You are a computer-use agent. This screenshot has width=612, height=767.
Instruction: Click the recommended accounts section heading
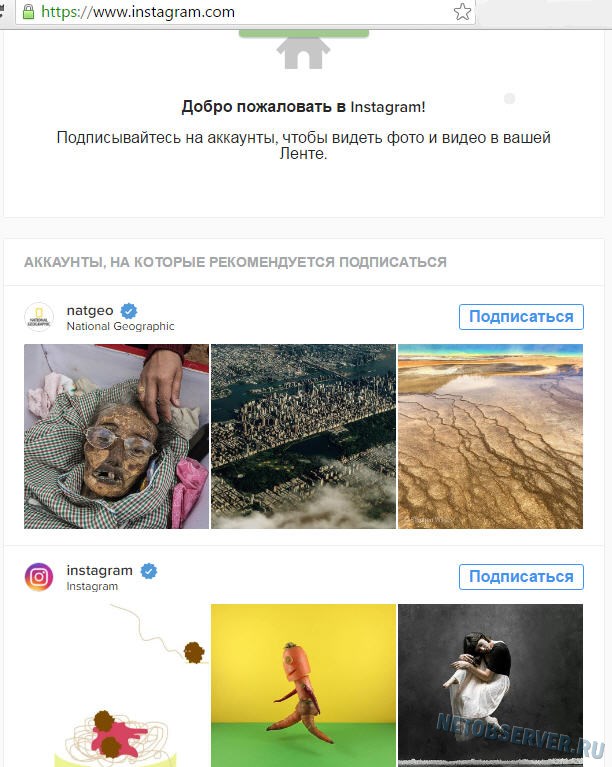(235, 262)
